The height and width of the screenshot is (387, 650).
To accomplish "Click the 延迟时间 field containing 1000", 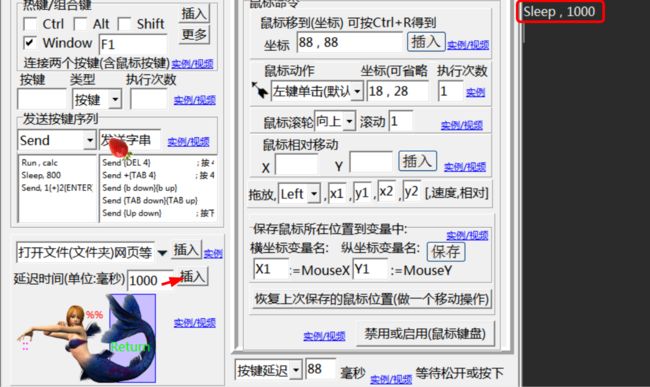I will [150, 281].
